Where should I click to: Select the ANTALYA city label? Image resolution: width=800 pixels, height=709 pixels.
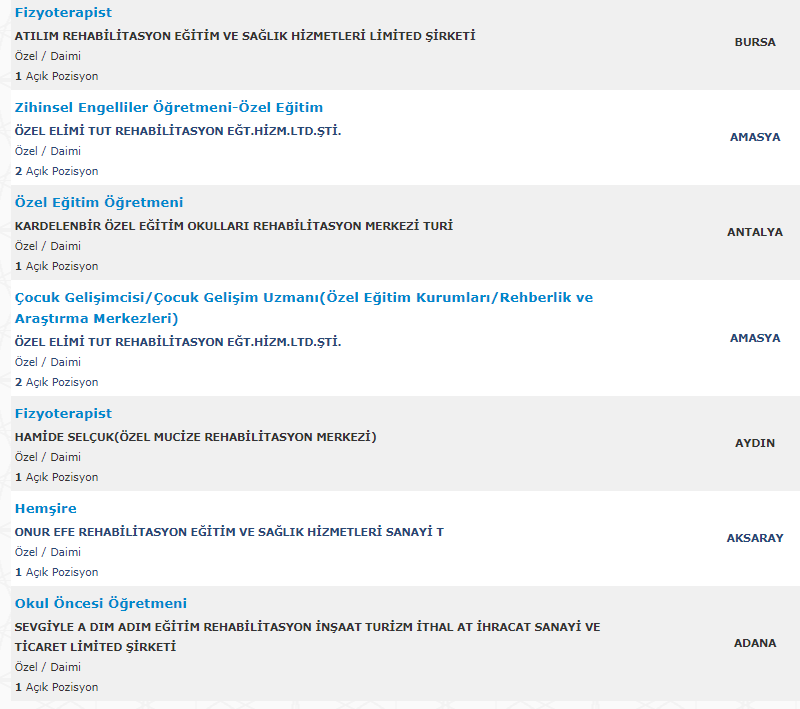[x=755, y=232]
